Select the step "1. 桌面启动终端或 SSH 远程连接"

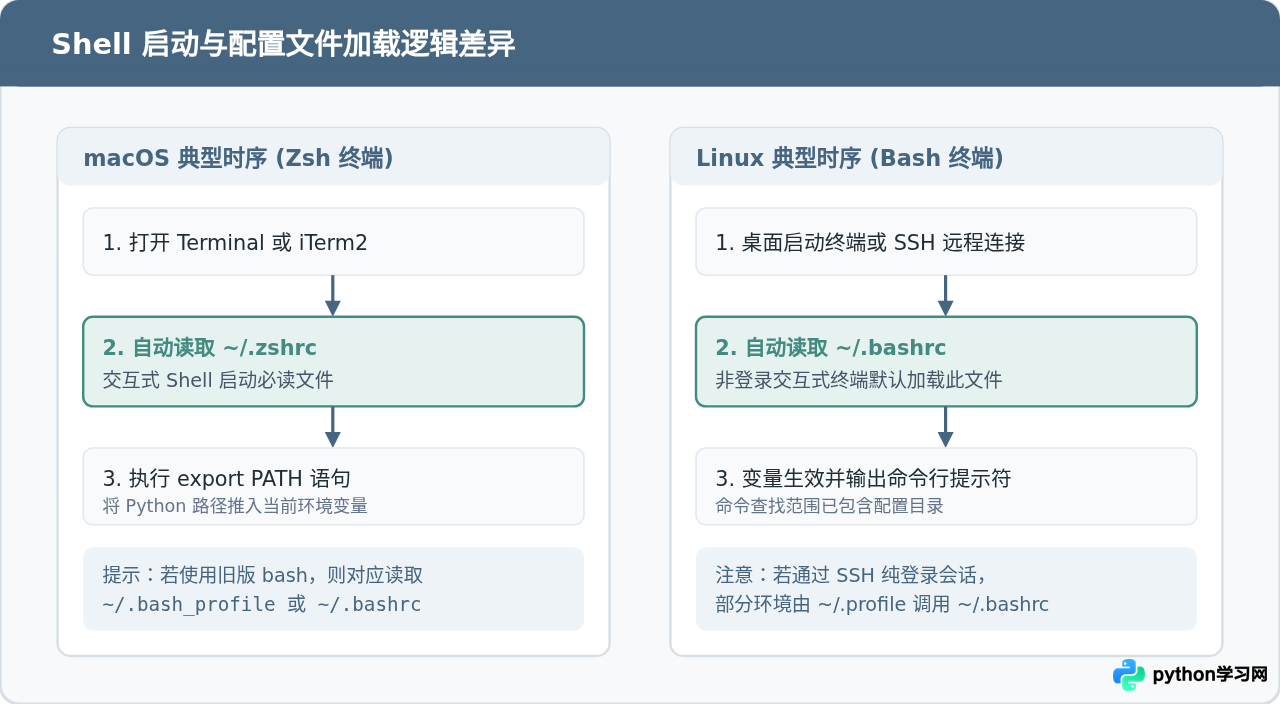(946, 242)
